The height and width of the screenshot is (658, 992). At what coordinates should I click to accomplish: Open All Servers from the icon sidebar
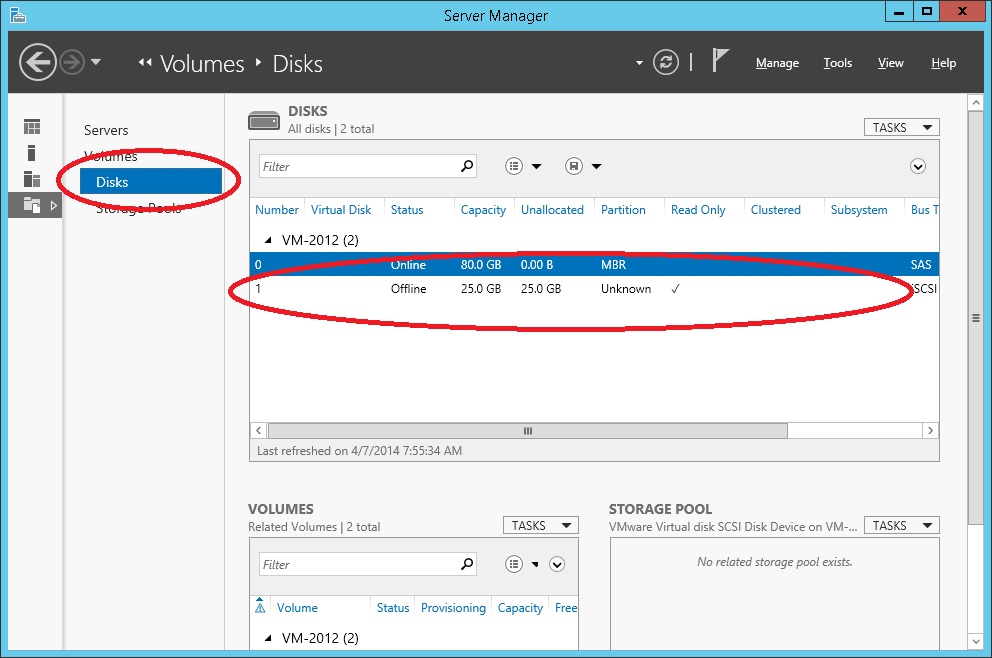31,179
